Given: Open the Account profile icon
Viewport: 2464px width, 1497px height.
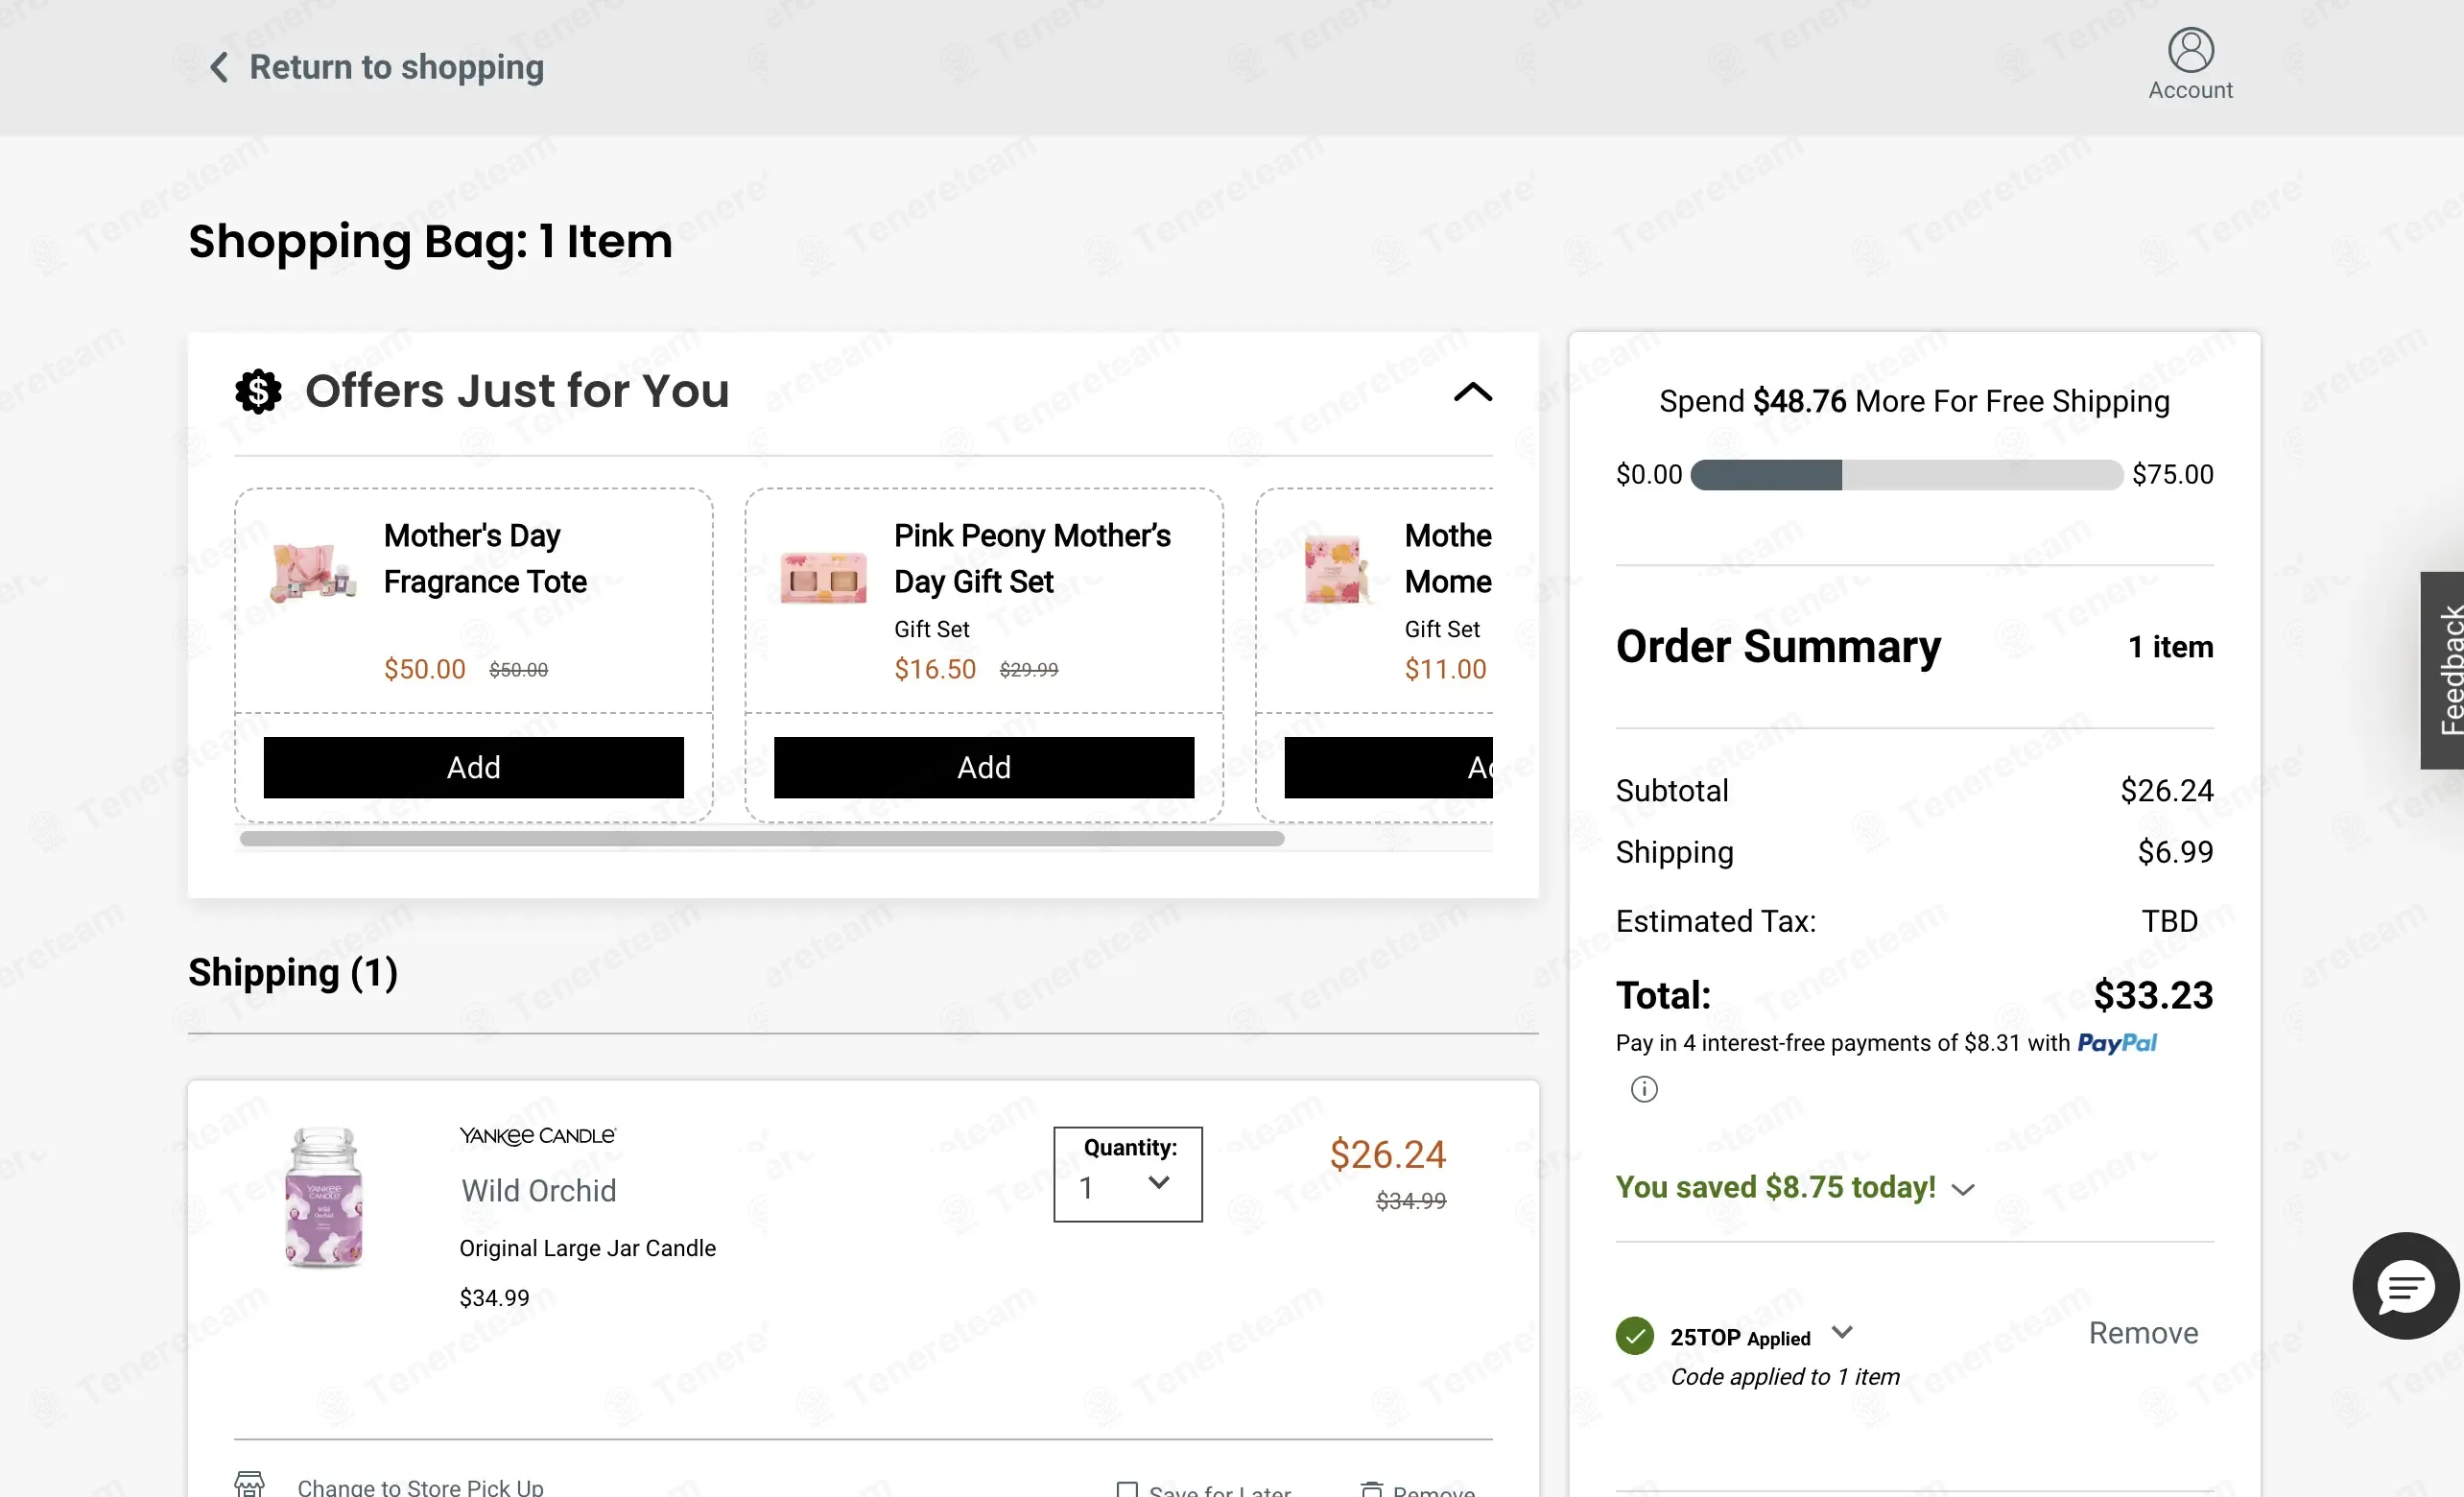Looking at the screenshot, I should click(2190, 50).
